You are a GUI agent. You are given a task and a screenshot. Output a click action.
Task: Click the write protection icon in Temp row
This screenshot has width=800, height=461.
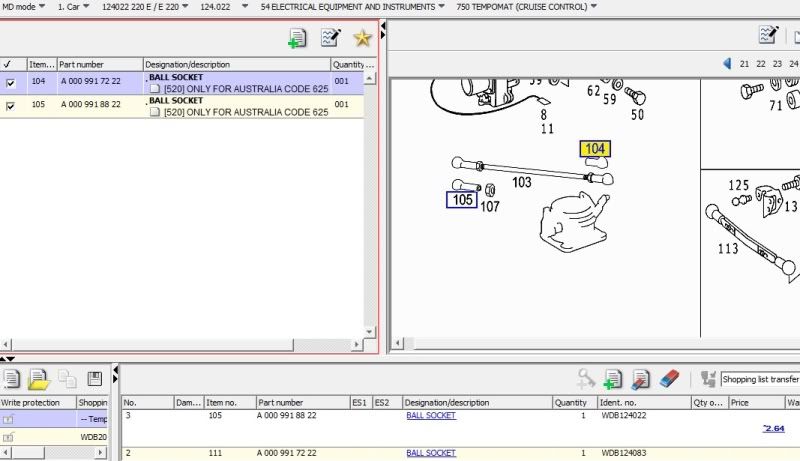click(8, 419)
